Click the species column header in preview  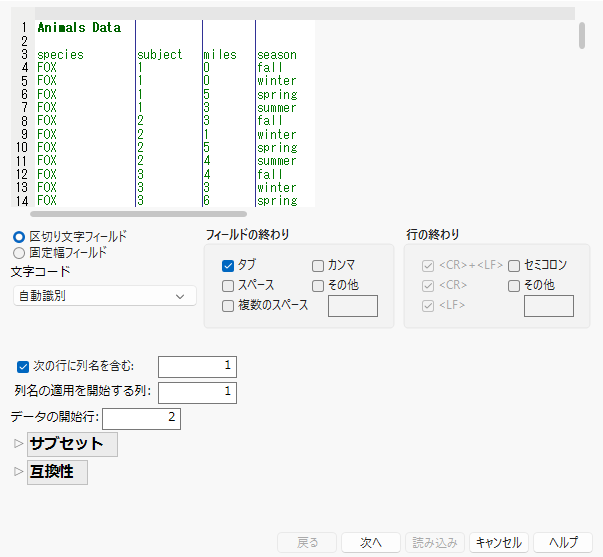60,55
